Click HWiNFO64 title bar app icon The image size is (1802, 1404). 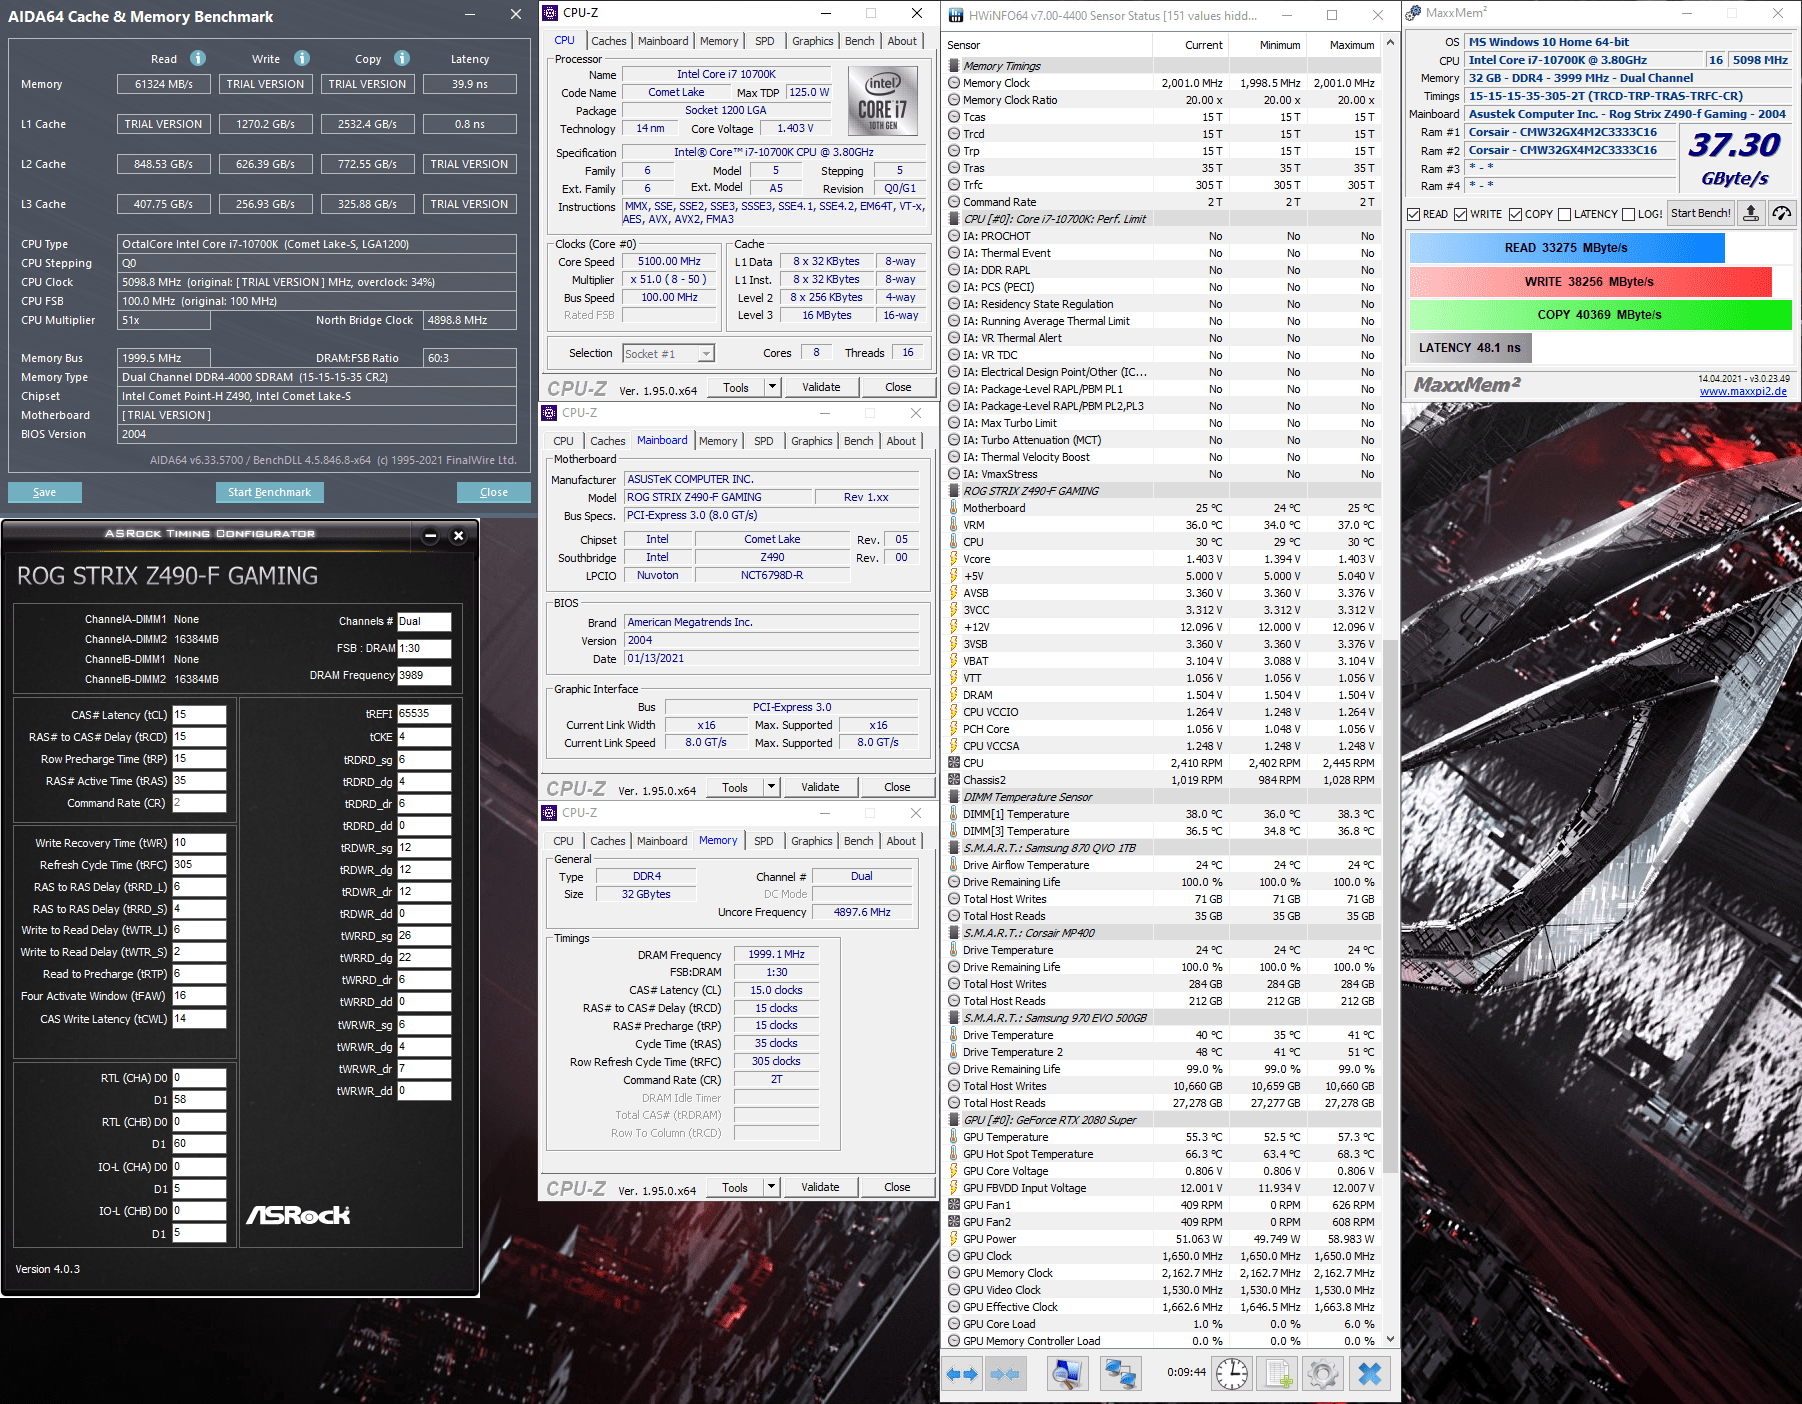[x=956, y=15]
